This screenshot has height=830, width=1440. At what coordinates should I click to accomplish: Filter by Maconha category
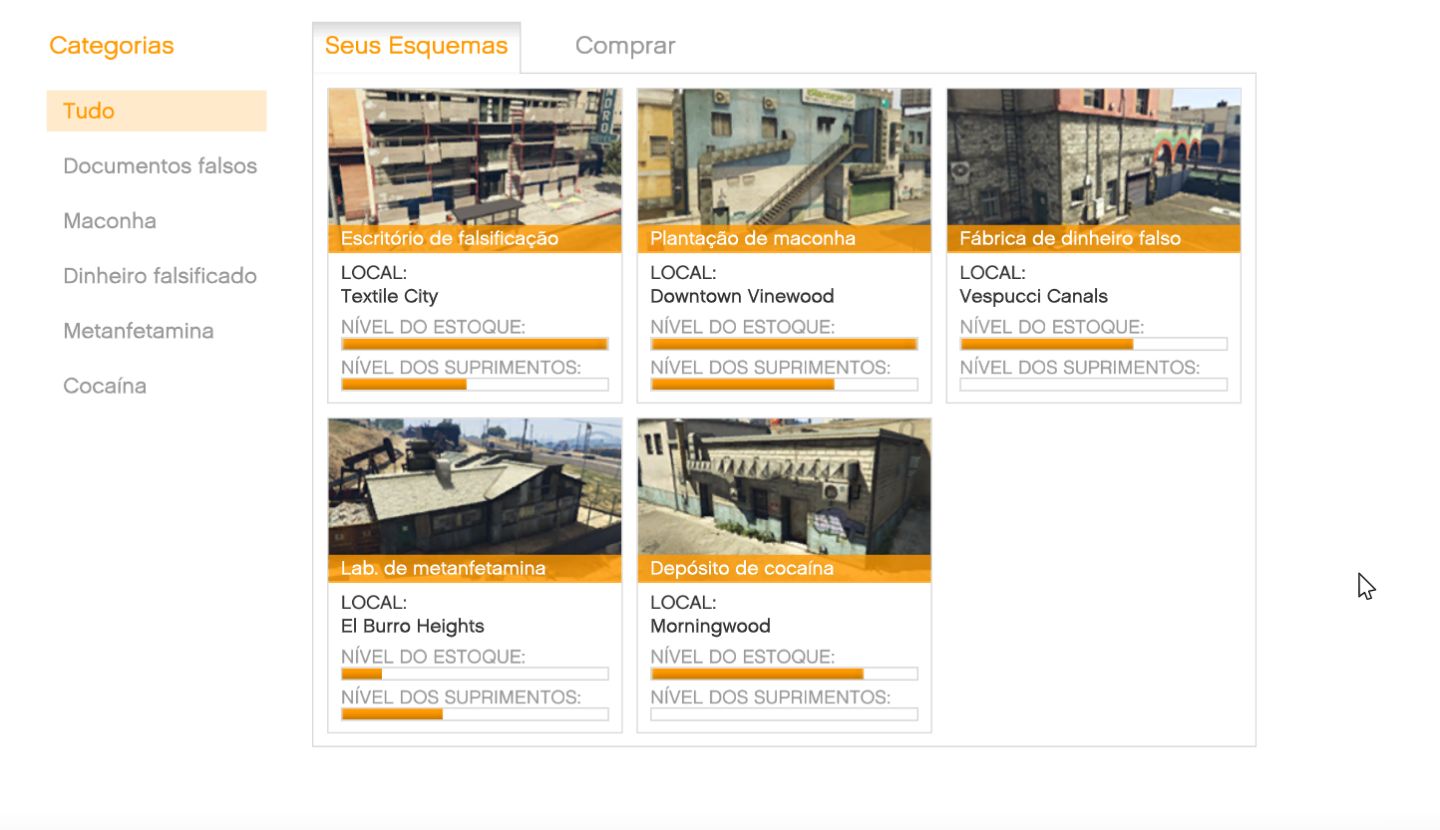[x=110, y=221]
